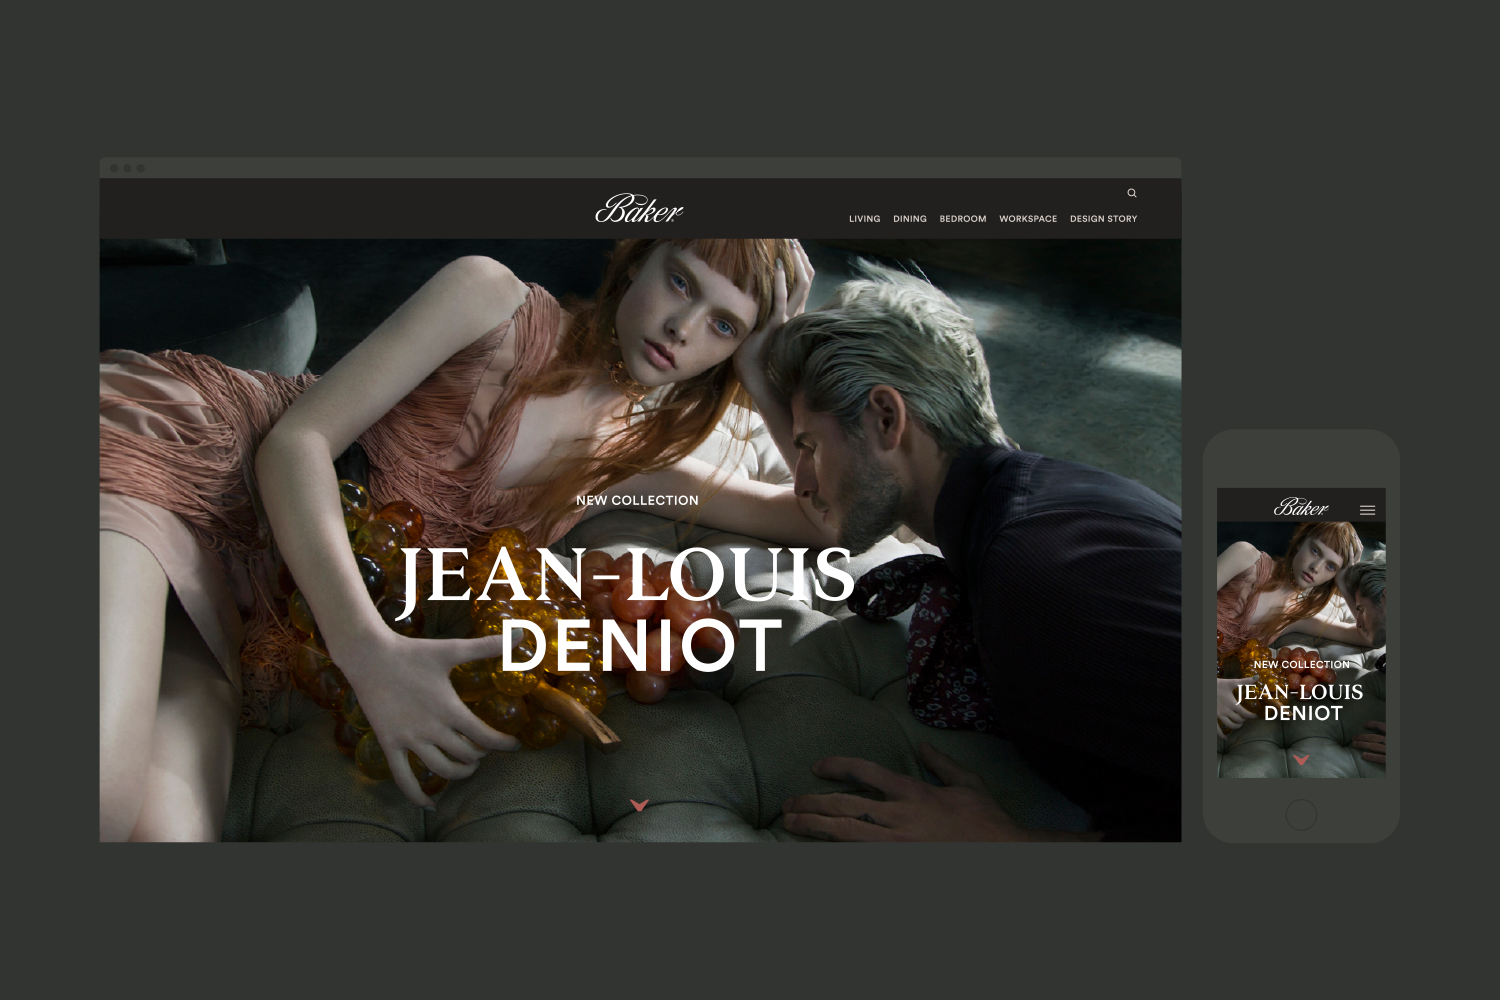Tap the phone home button
Screen dimensions: 1500x1000
click(x=1301, y=815)
